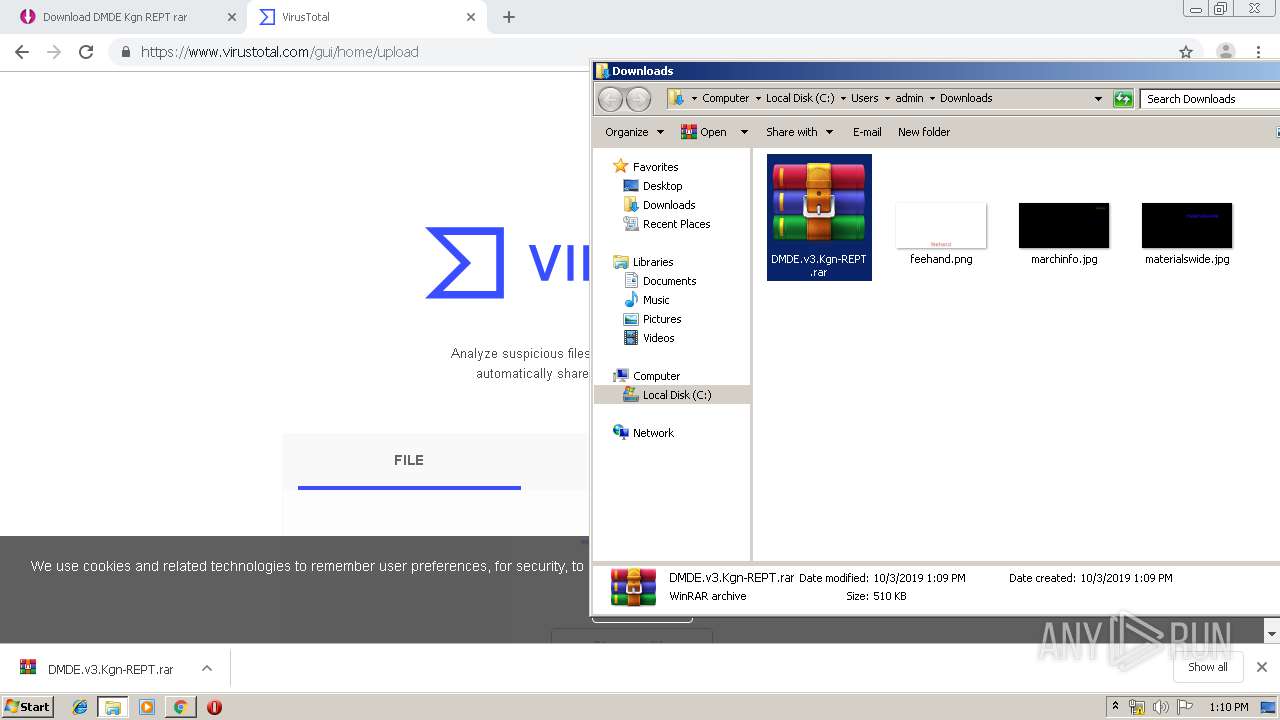
Task: Select Local Disk (C:) in navigation pane
Action: (672, 395)
